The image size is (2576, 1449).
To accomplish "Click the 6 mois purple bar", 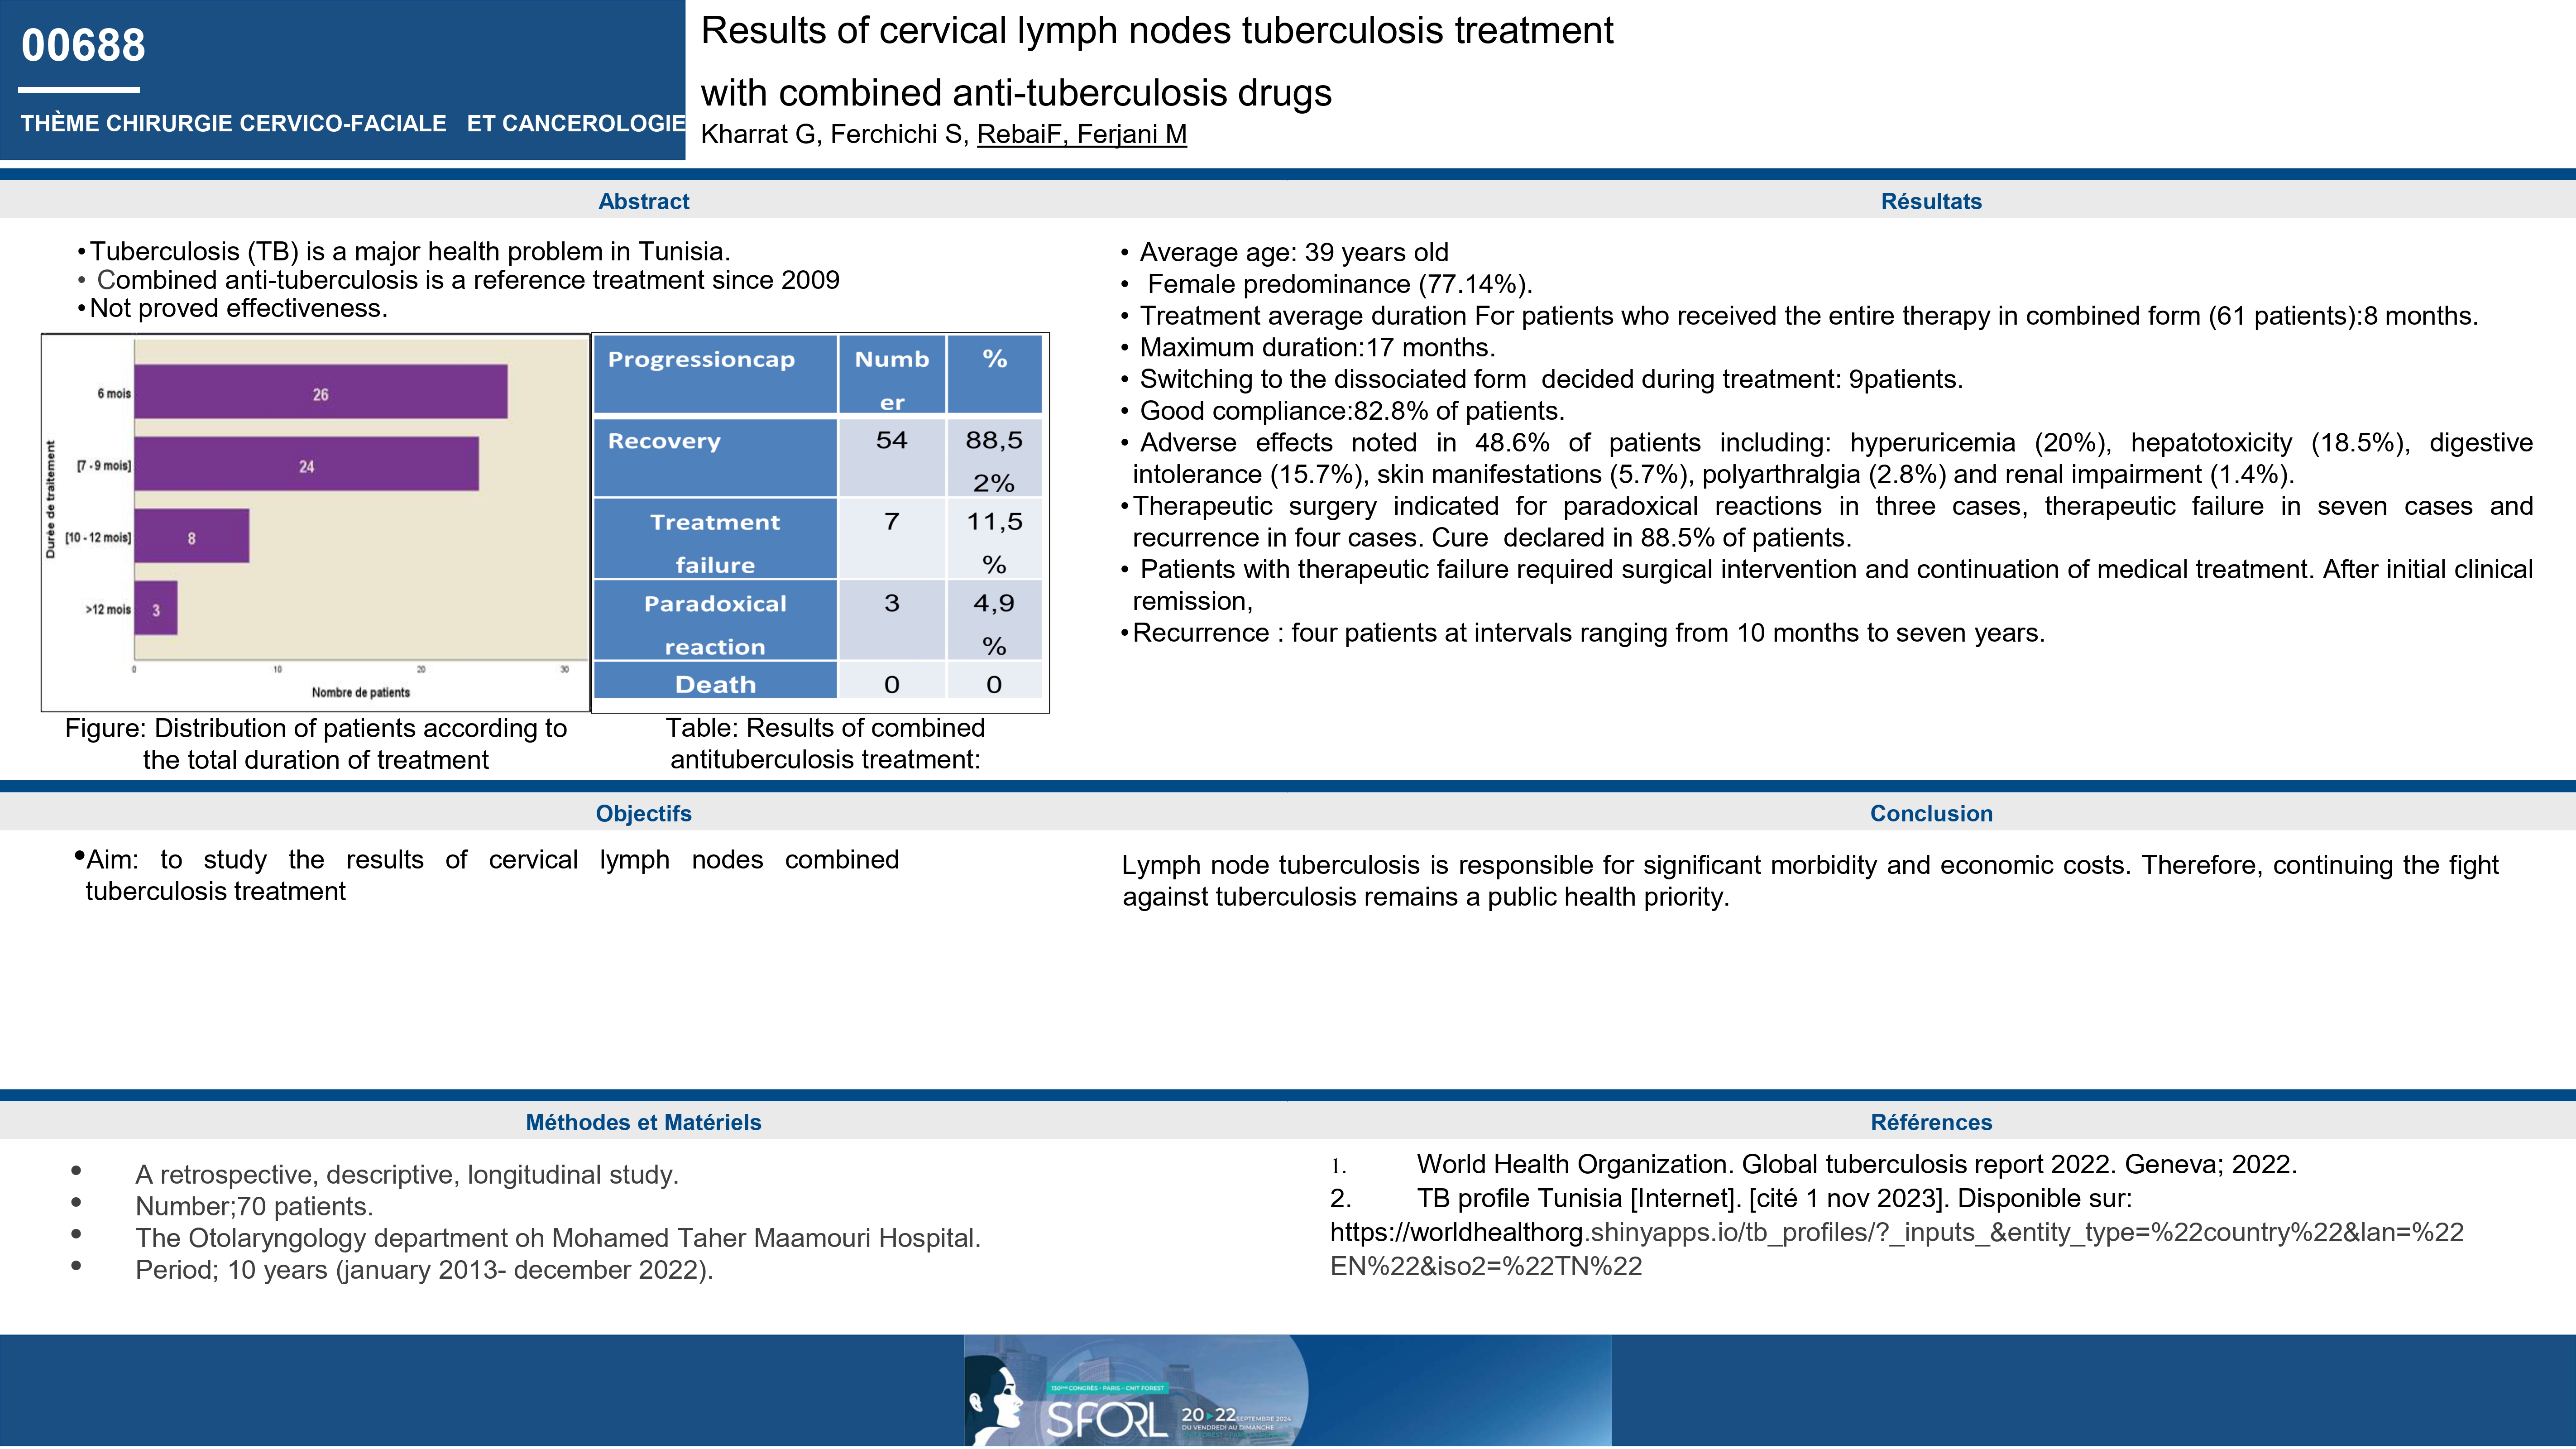I will tap(320, 392).
